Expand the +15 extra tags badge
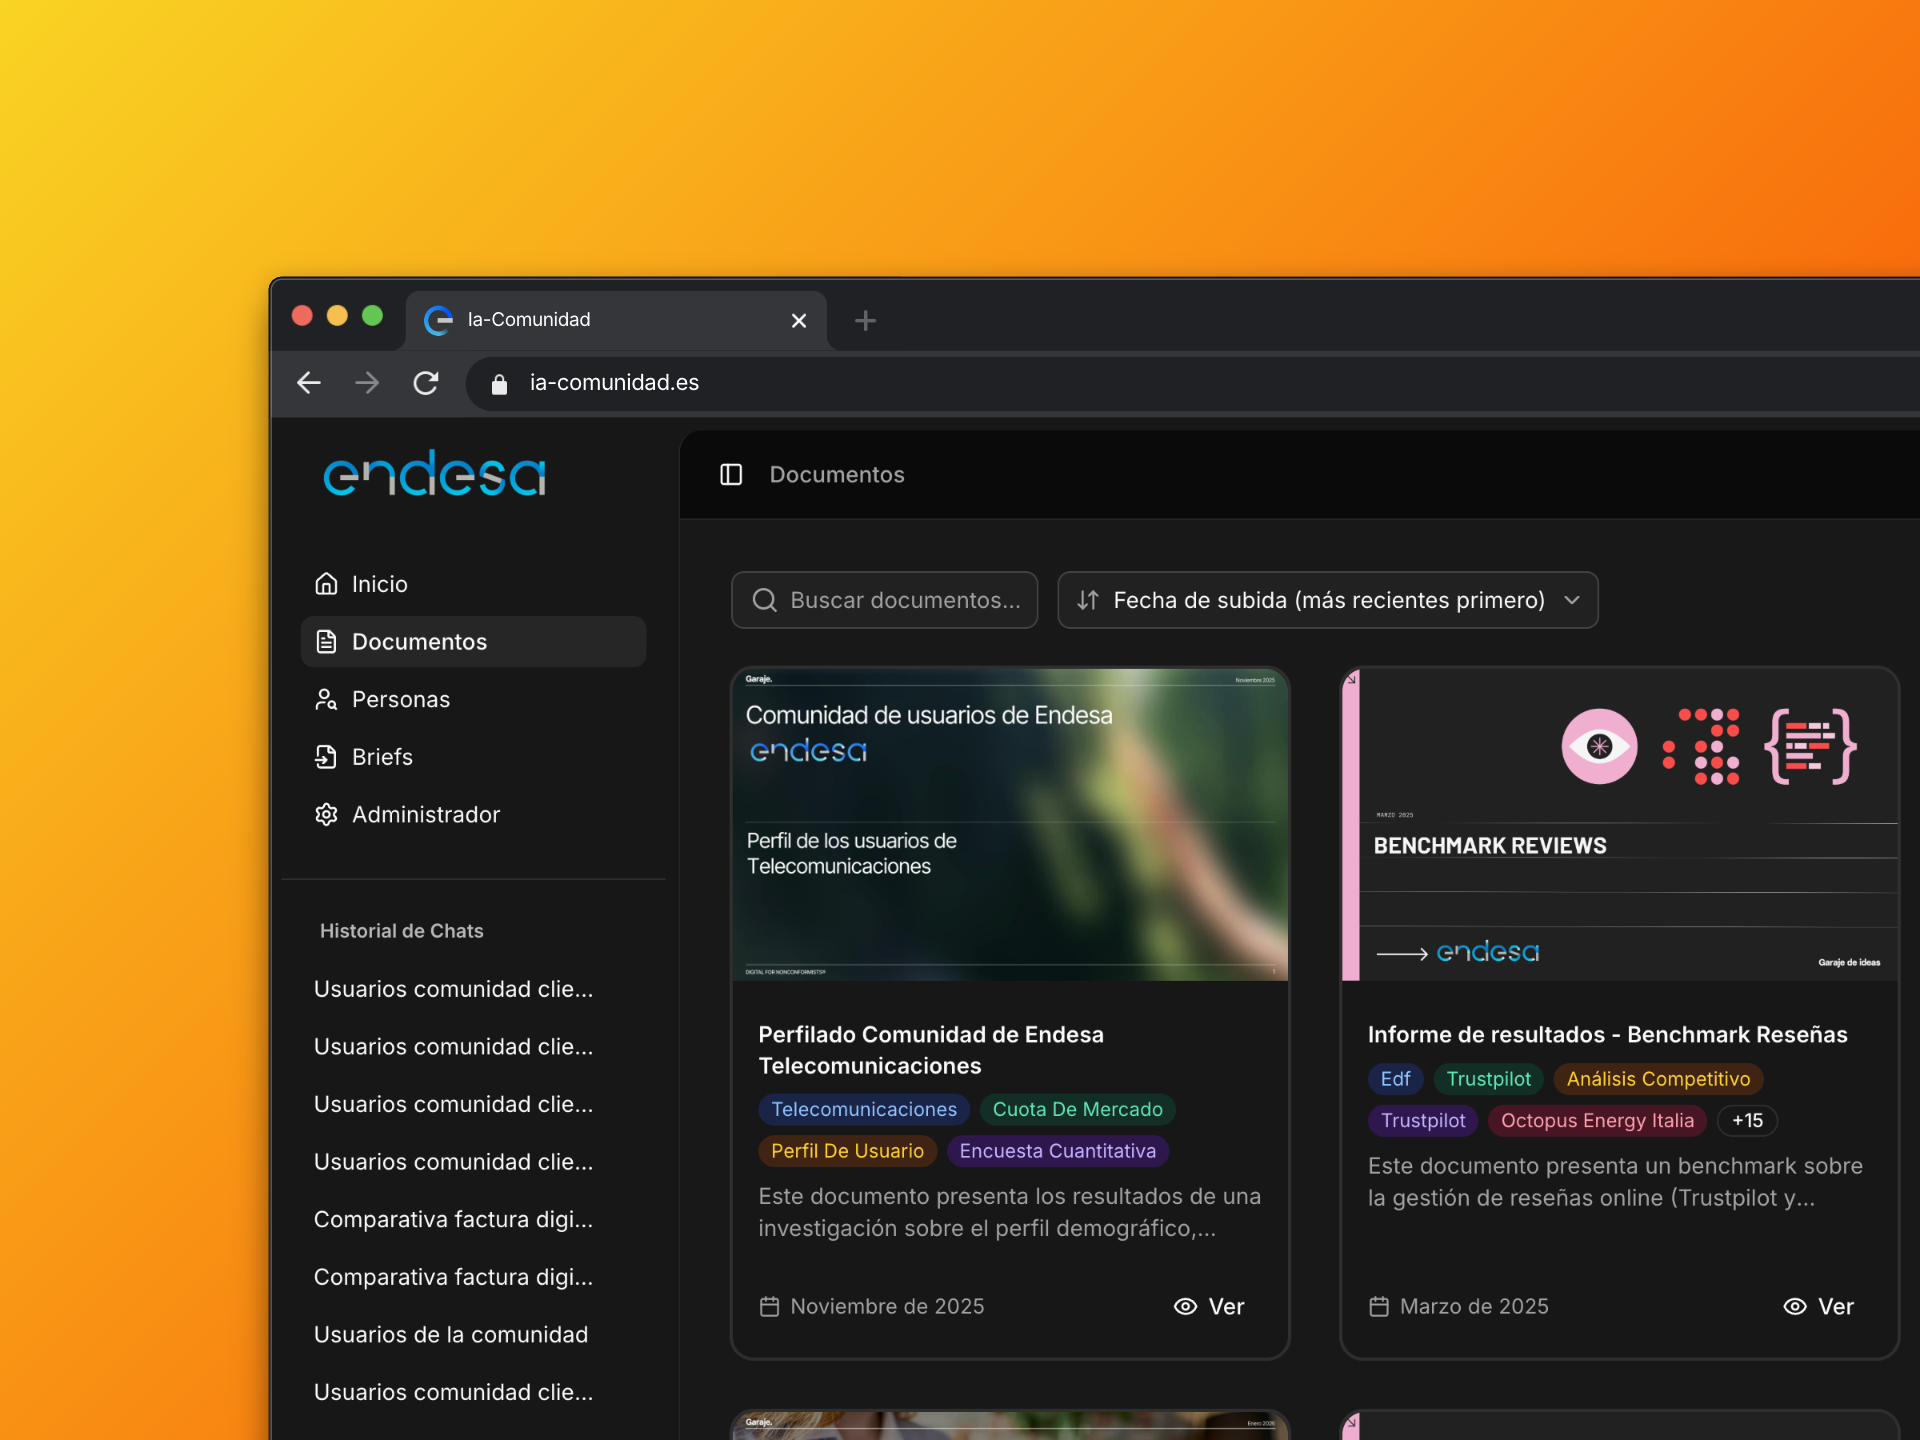Screen dimensions: 1920x1440 point(1747,1120)
